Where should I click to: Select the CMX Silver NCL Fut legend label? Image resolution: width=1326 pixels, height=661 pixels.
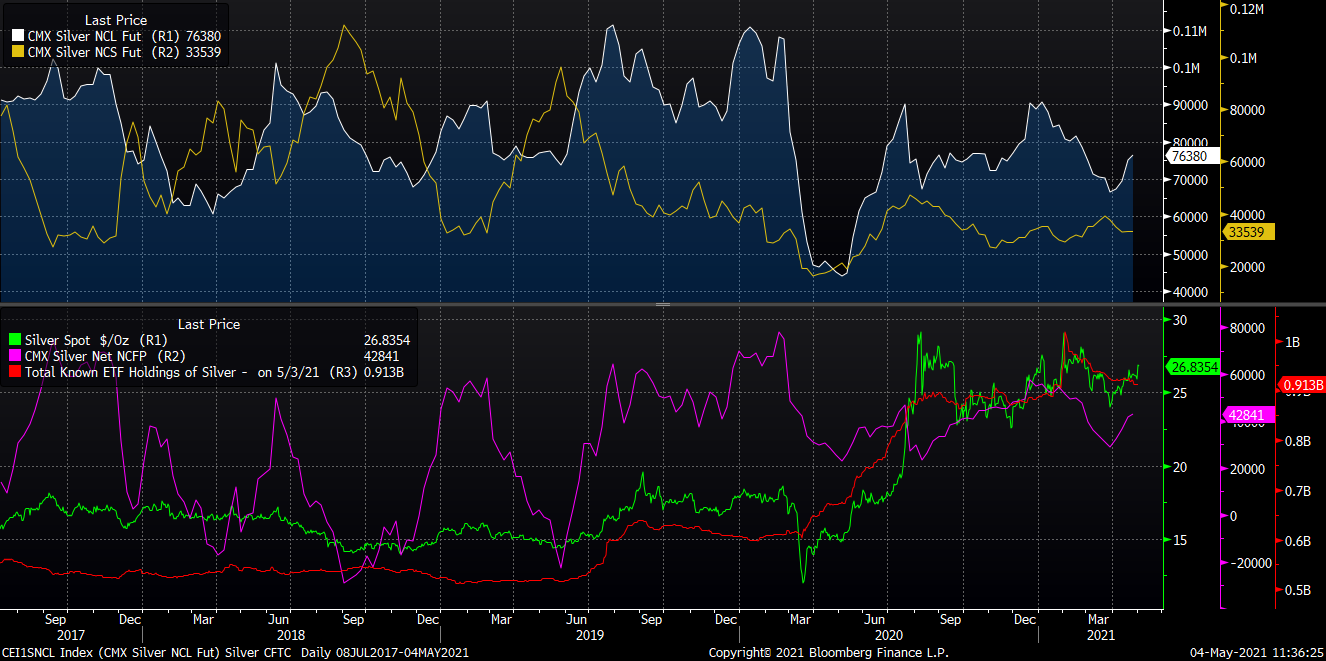point(84,35)
